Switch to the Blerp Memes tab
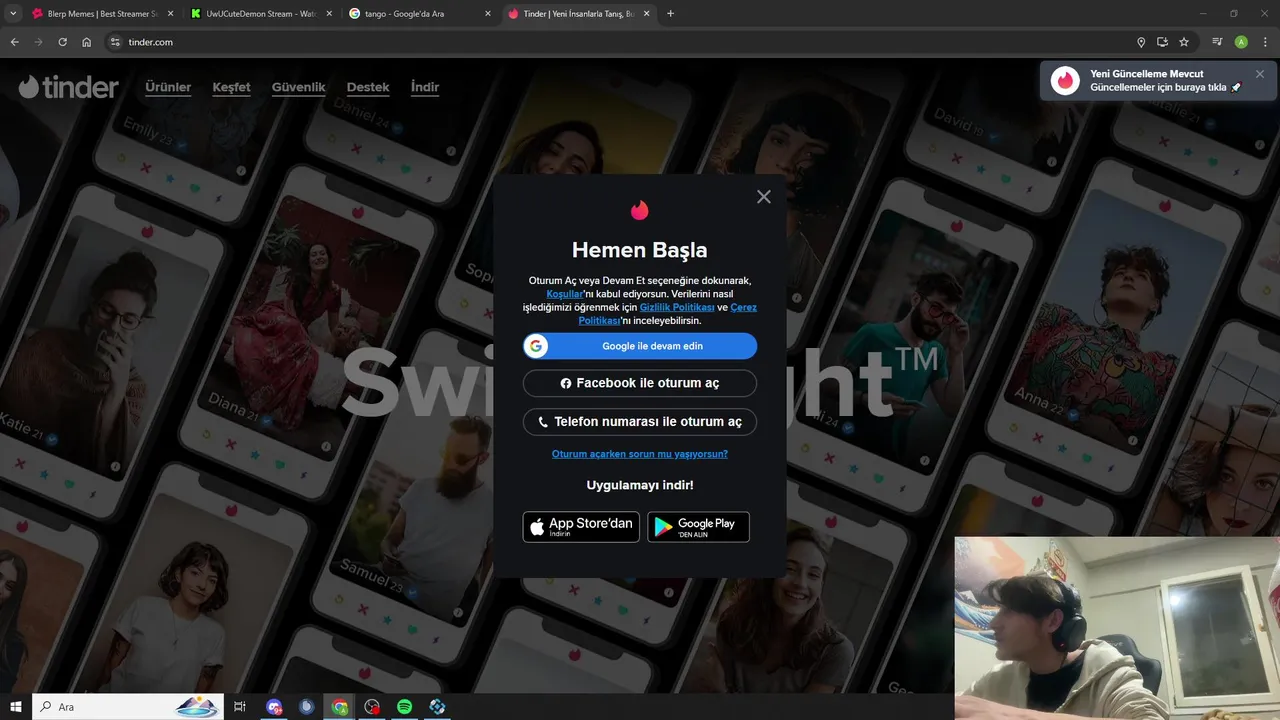This screenshot has width=1280, height=720. point(95,14)
